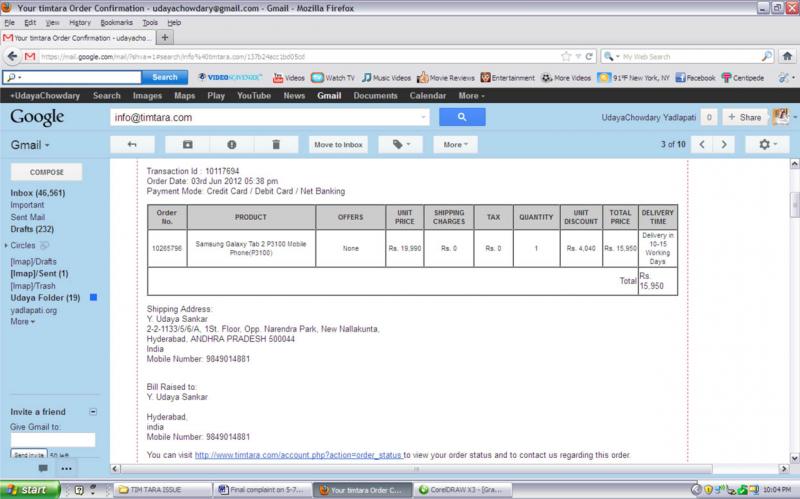Go back with Firefox back arrow
The image size is (800, 499).
click(12, 56)
